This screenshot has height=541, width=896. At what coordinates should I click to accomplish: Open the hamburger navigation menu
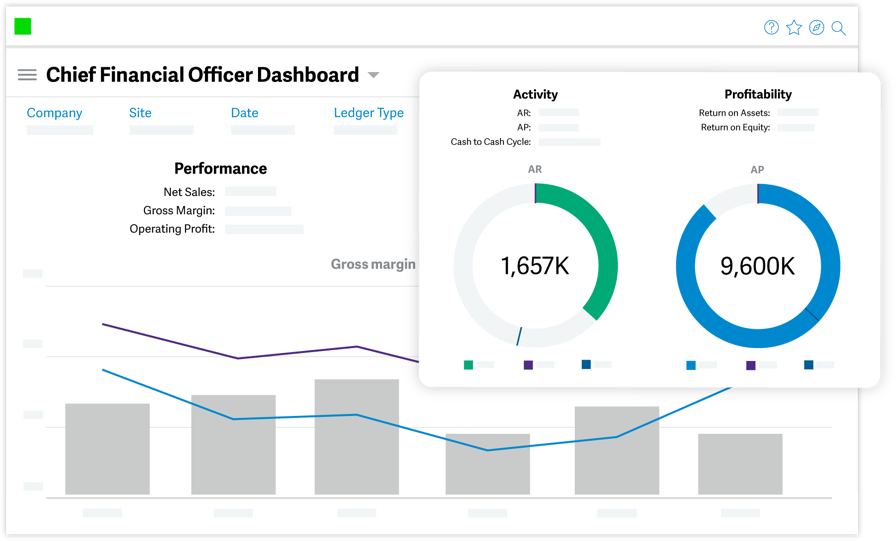click(x=27, y=75)
